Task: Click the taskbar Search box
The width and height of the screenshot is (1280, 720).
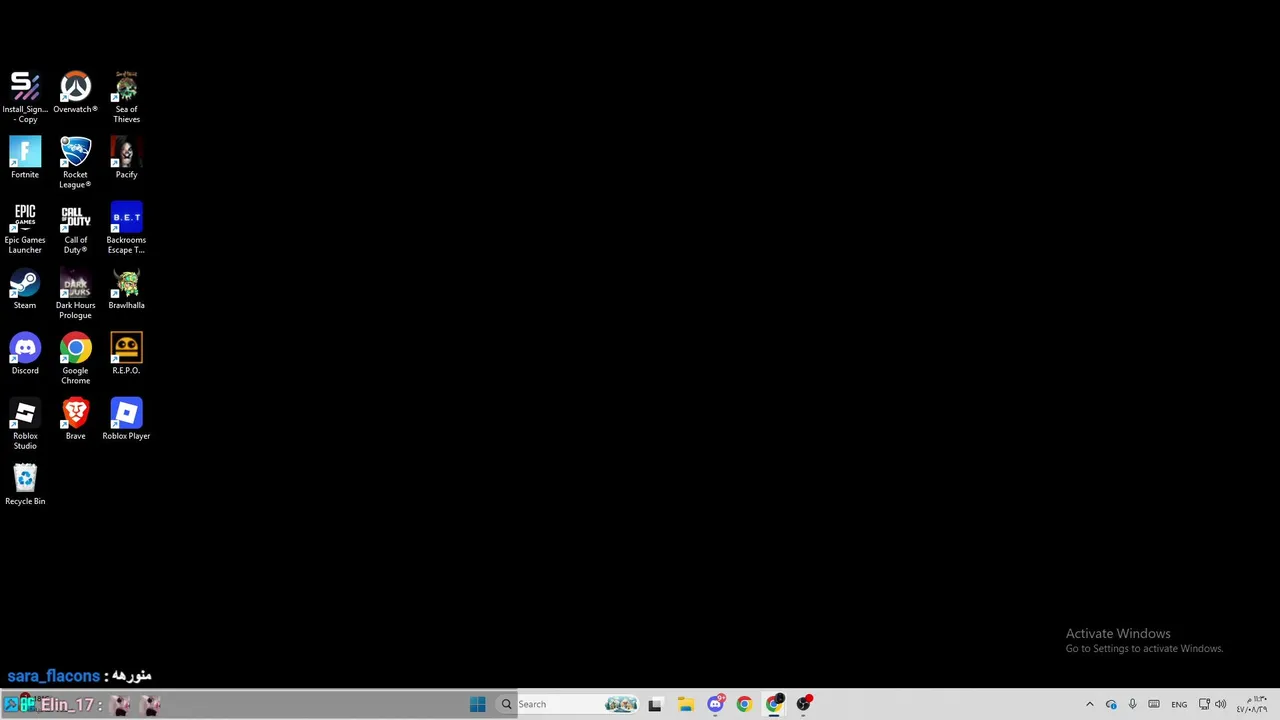Action: point(570,704)
